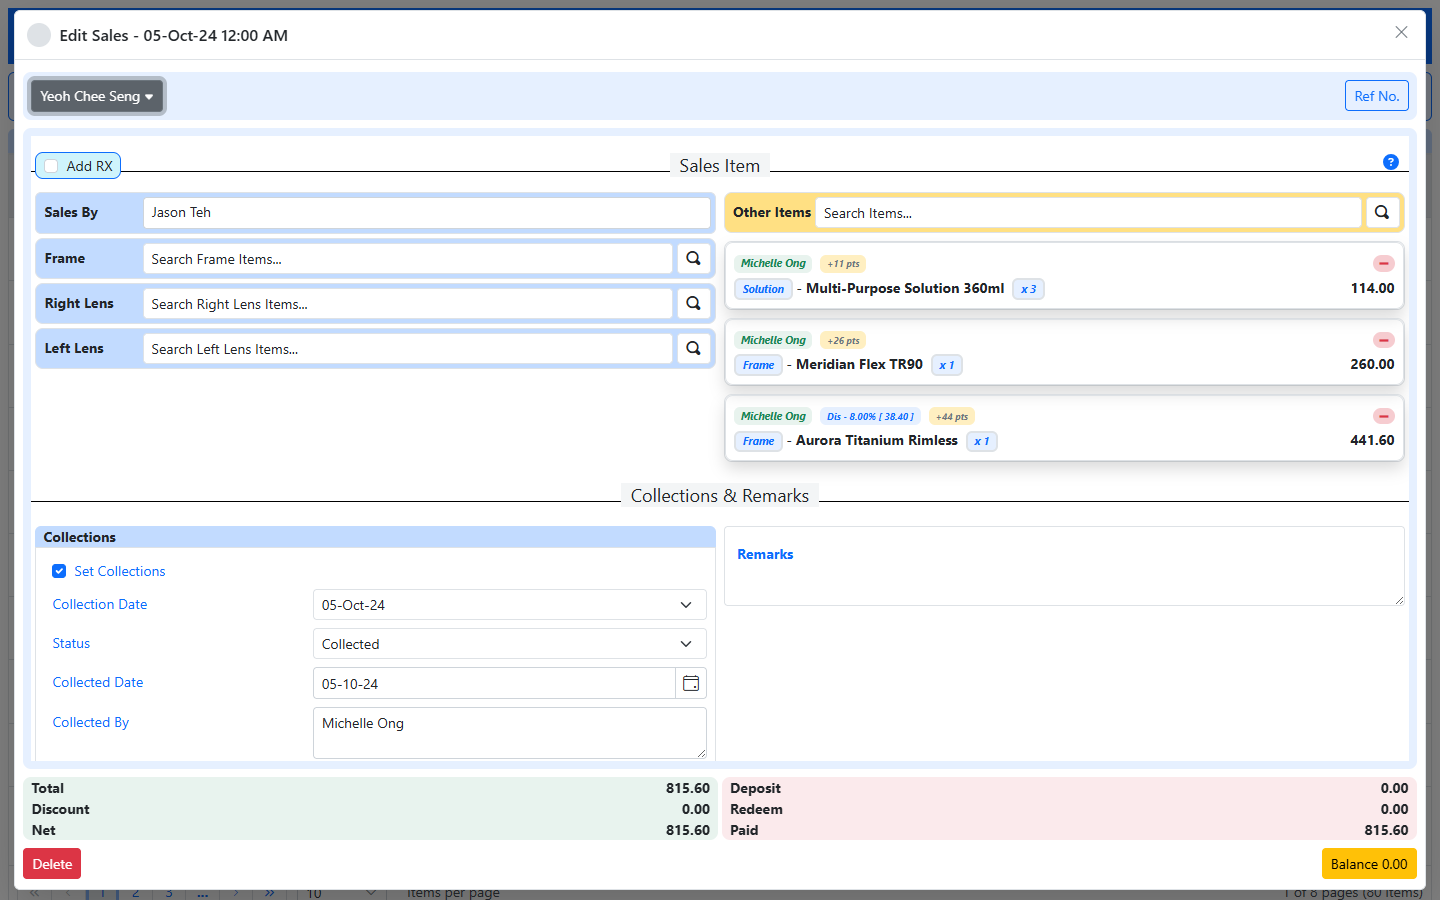
Task: Expand the Status Collected dropdown
Action: (x=510, y=644)
